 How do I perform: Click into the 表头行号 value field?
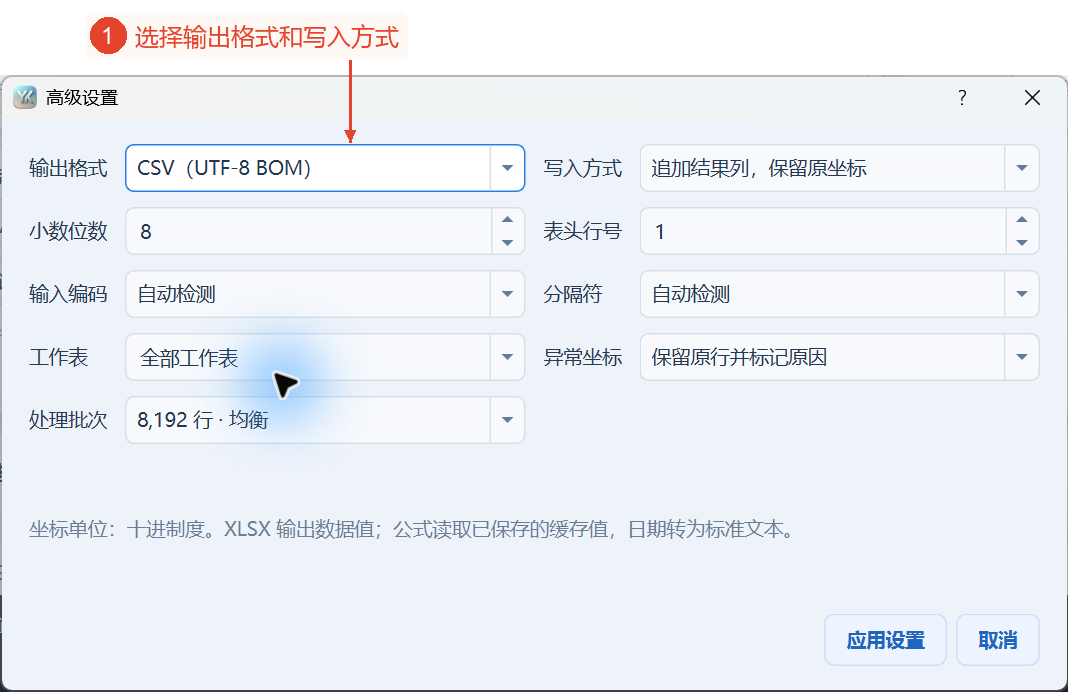[x=823, y=231]
